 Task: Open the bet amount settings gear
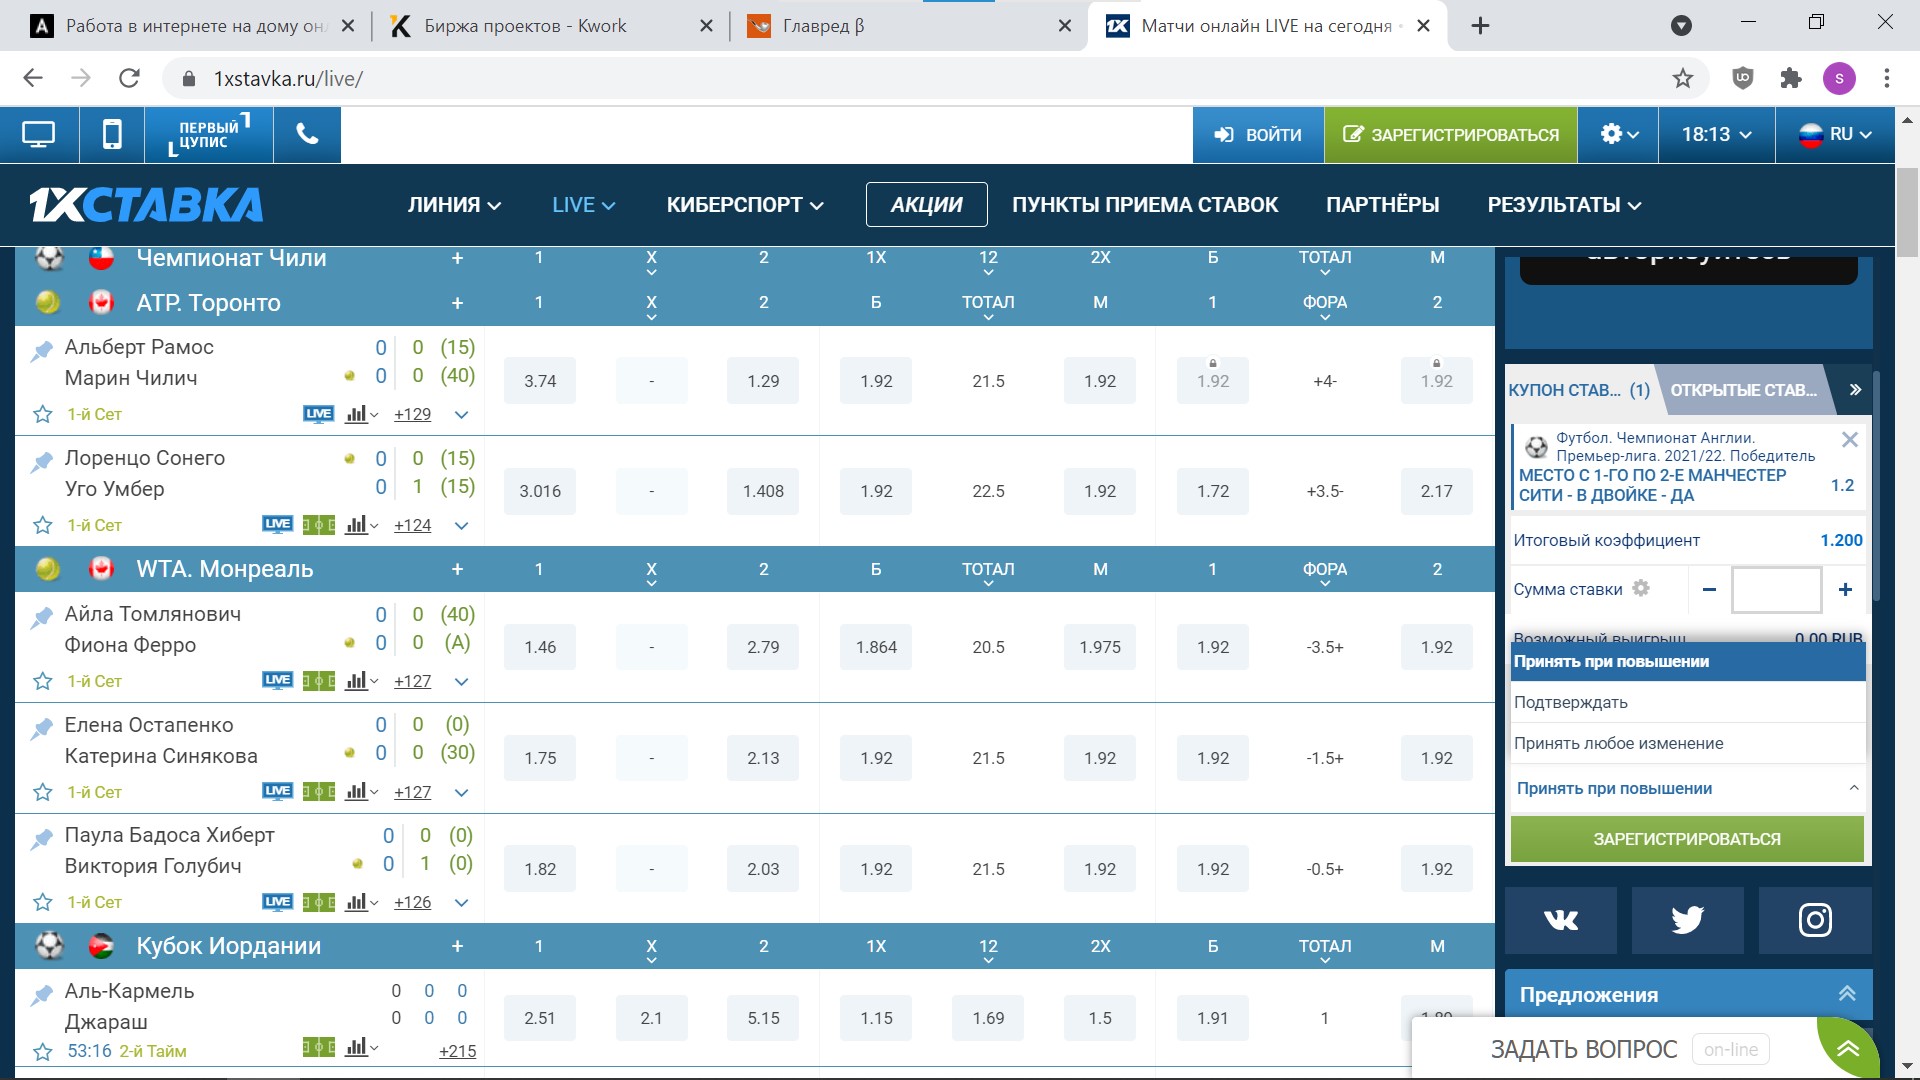(1641, 588)
